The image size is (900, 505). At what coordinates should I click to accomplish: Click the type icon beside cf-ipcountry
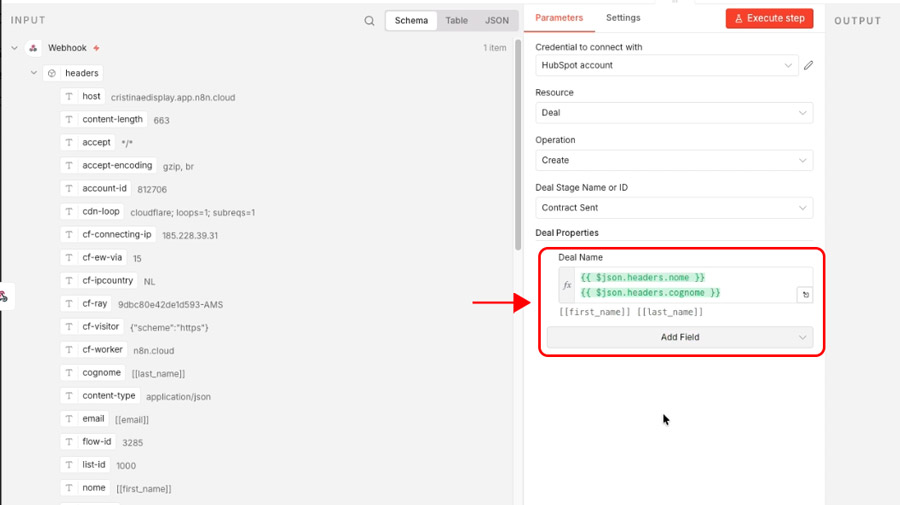(69, 281)
